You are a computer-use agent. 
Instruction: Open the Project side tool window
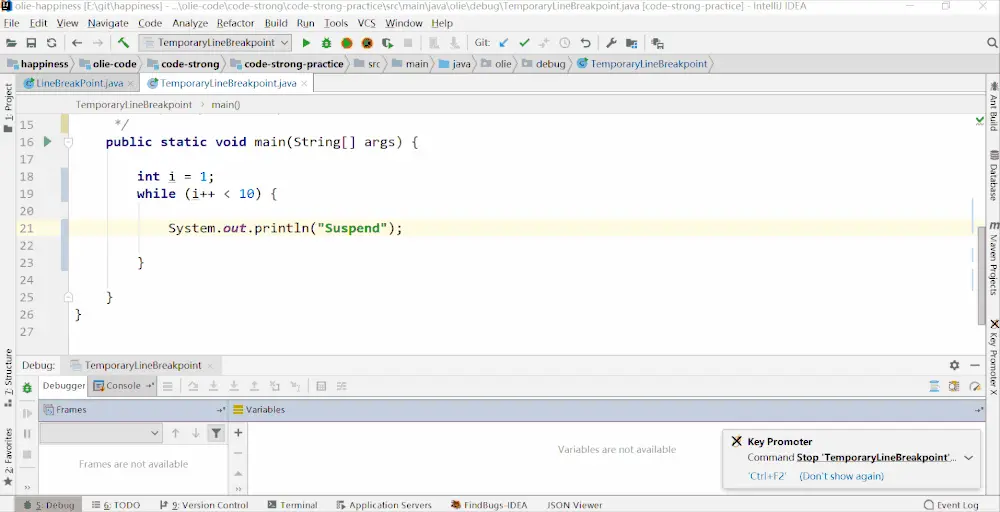point(8,107)
